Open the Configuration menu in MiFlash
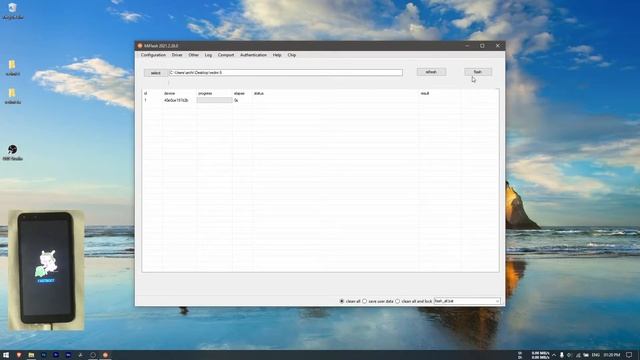This screenshot has height=360, width=640. pos(153,55)
